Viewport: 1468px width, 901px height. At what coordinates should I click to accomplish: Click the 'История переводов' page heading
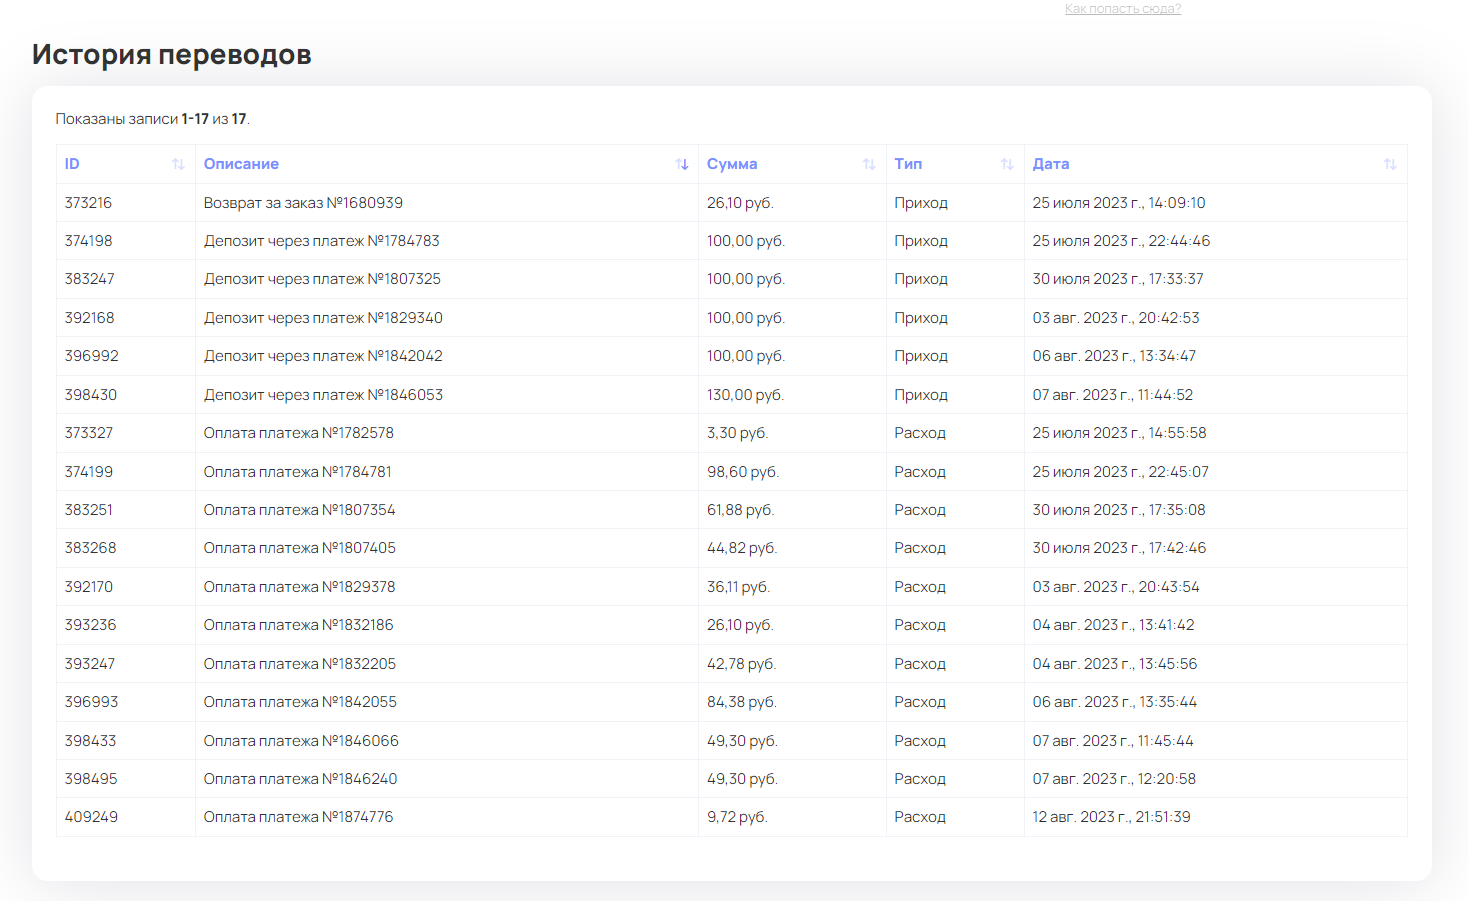tap(172, 54)
